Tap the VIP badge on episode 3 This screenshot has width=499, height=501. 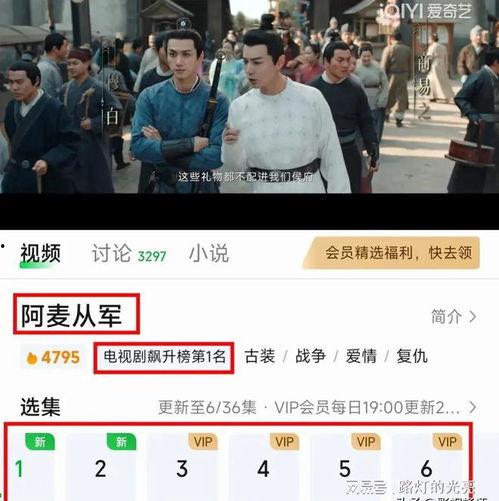[203, 442]
